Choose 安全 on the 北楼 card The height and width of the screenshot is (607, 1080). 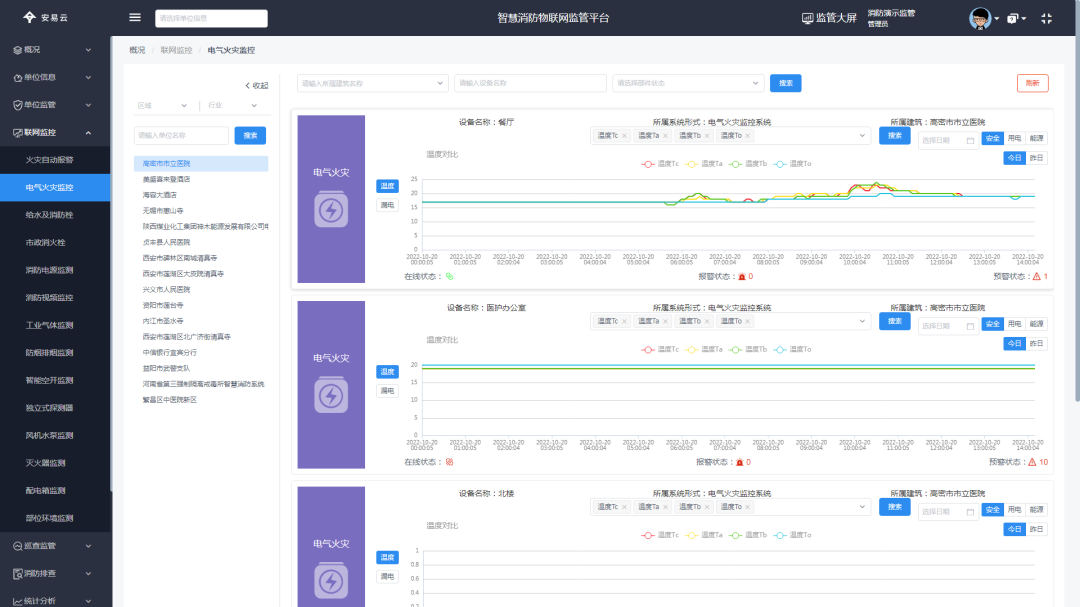point(993,510)
